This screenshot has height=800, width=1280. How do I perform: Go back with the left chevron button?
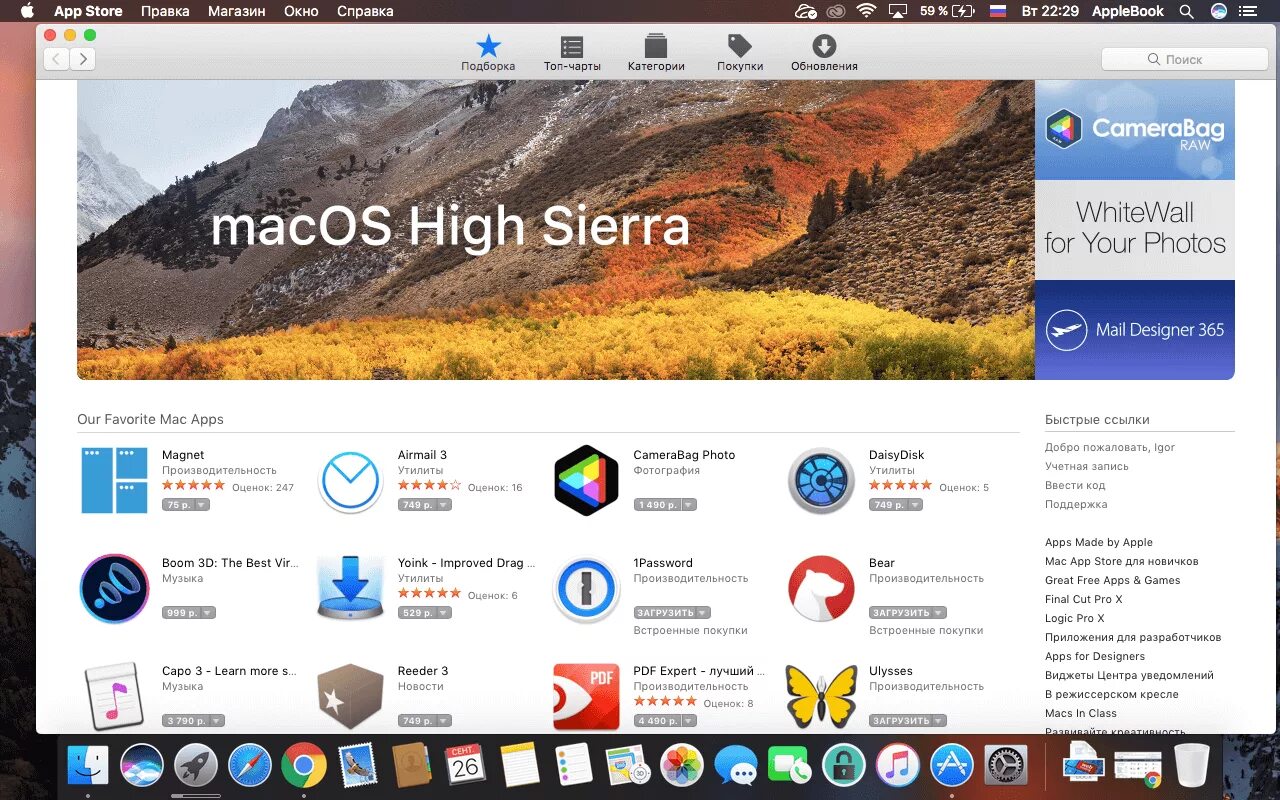[x=57, y=59]
